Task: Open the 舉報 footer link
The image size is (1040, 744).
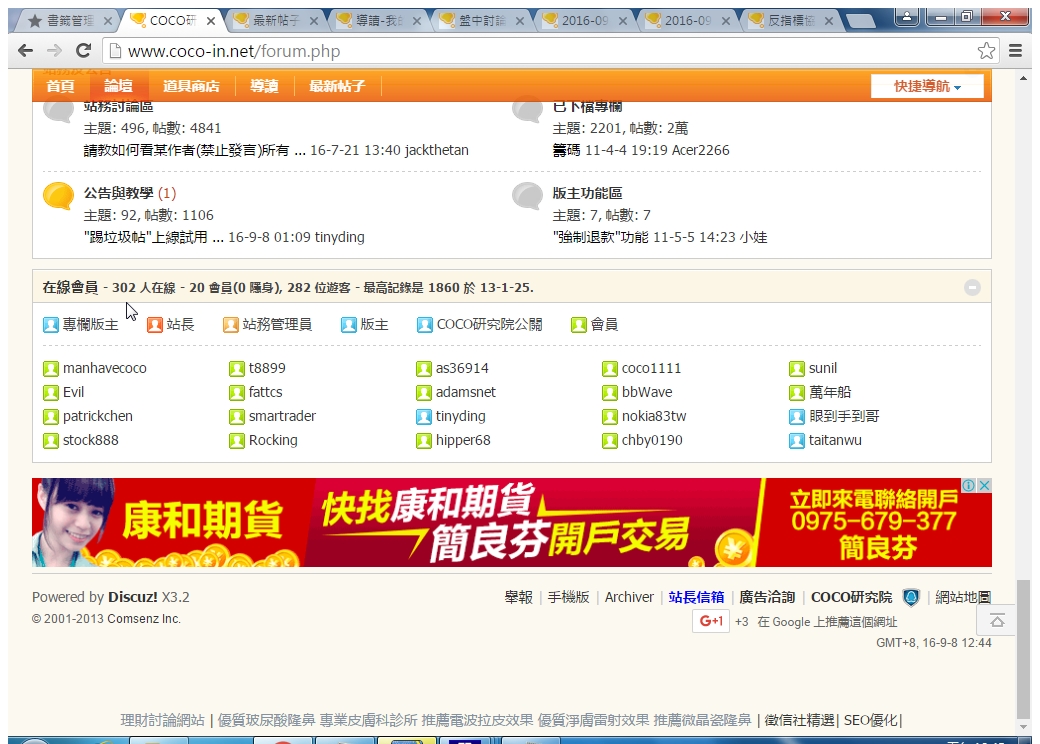Action: (x=519, y=597)
